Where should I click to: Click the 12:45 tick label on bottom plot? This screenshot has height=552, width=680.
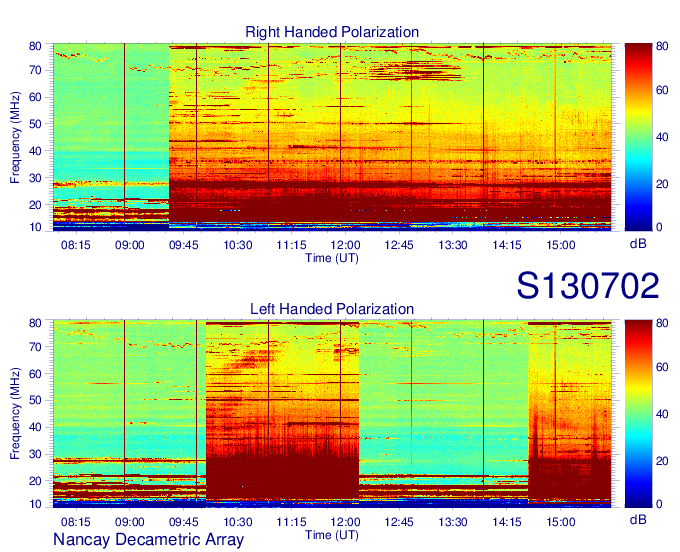[399, 522]
